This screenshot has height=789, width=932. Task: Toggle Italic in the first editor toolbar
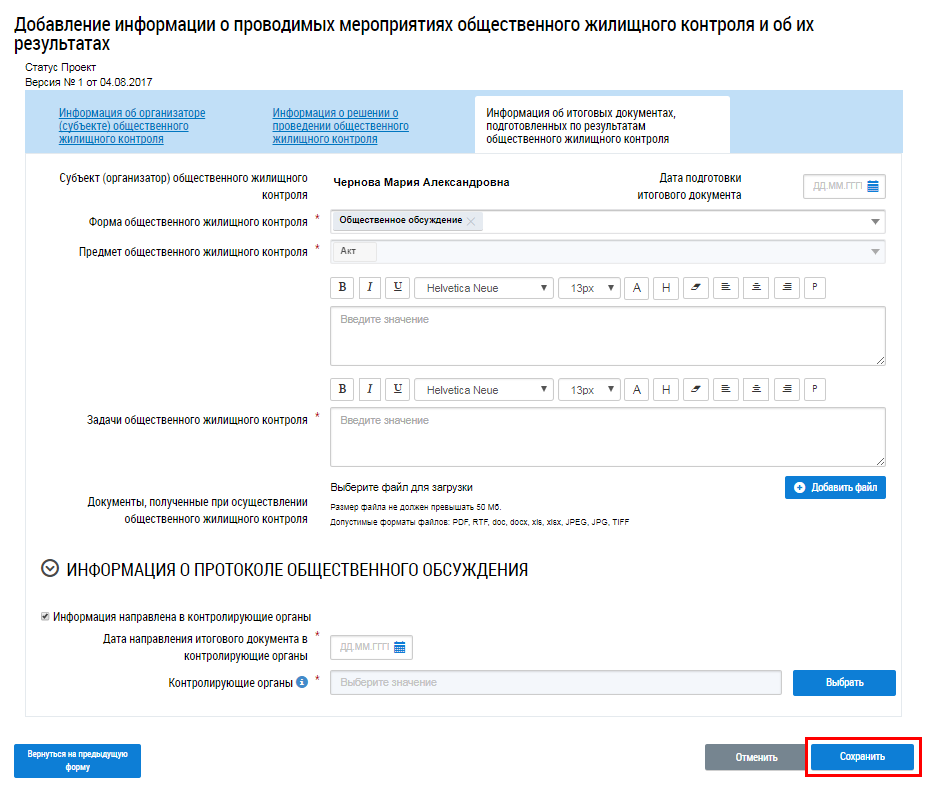(369, 288)
